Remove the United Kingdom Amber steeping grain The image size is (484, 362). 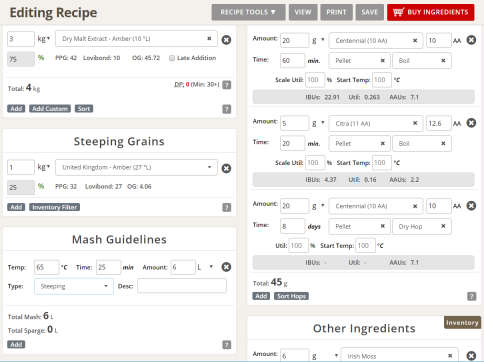pos(226,168)
